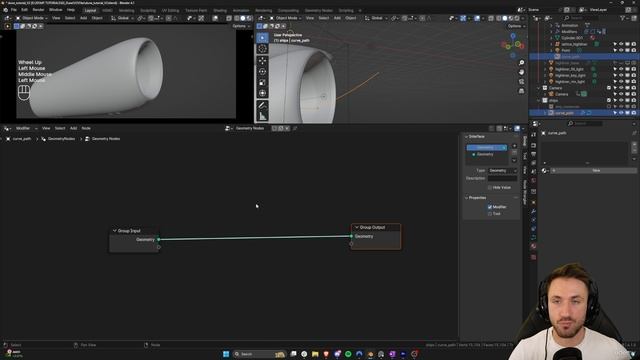
Task: Toggle exclude checkbox for ships collection
Action: (609, 100)
